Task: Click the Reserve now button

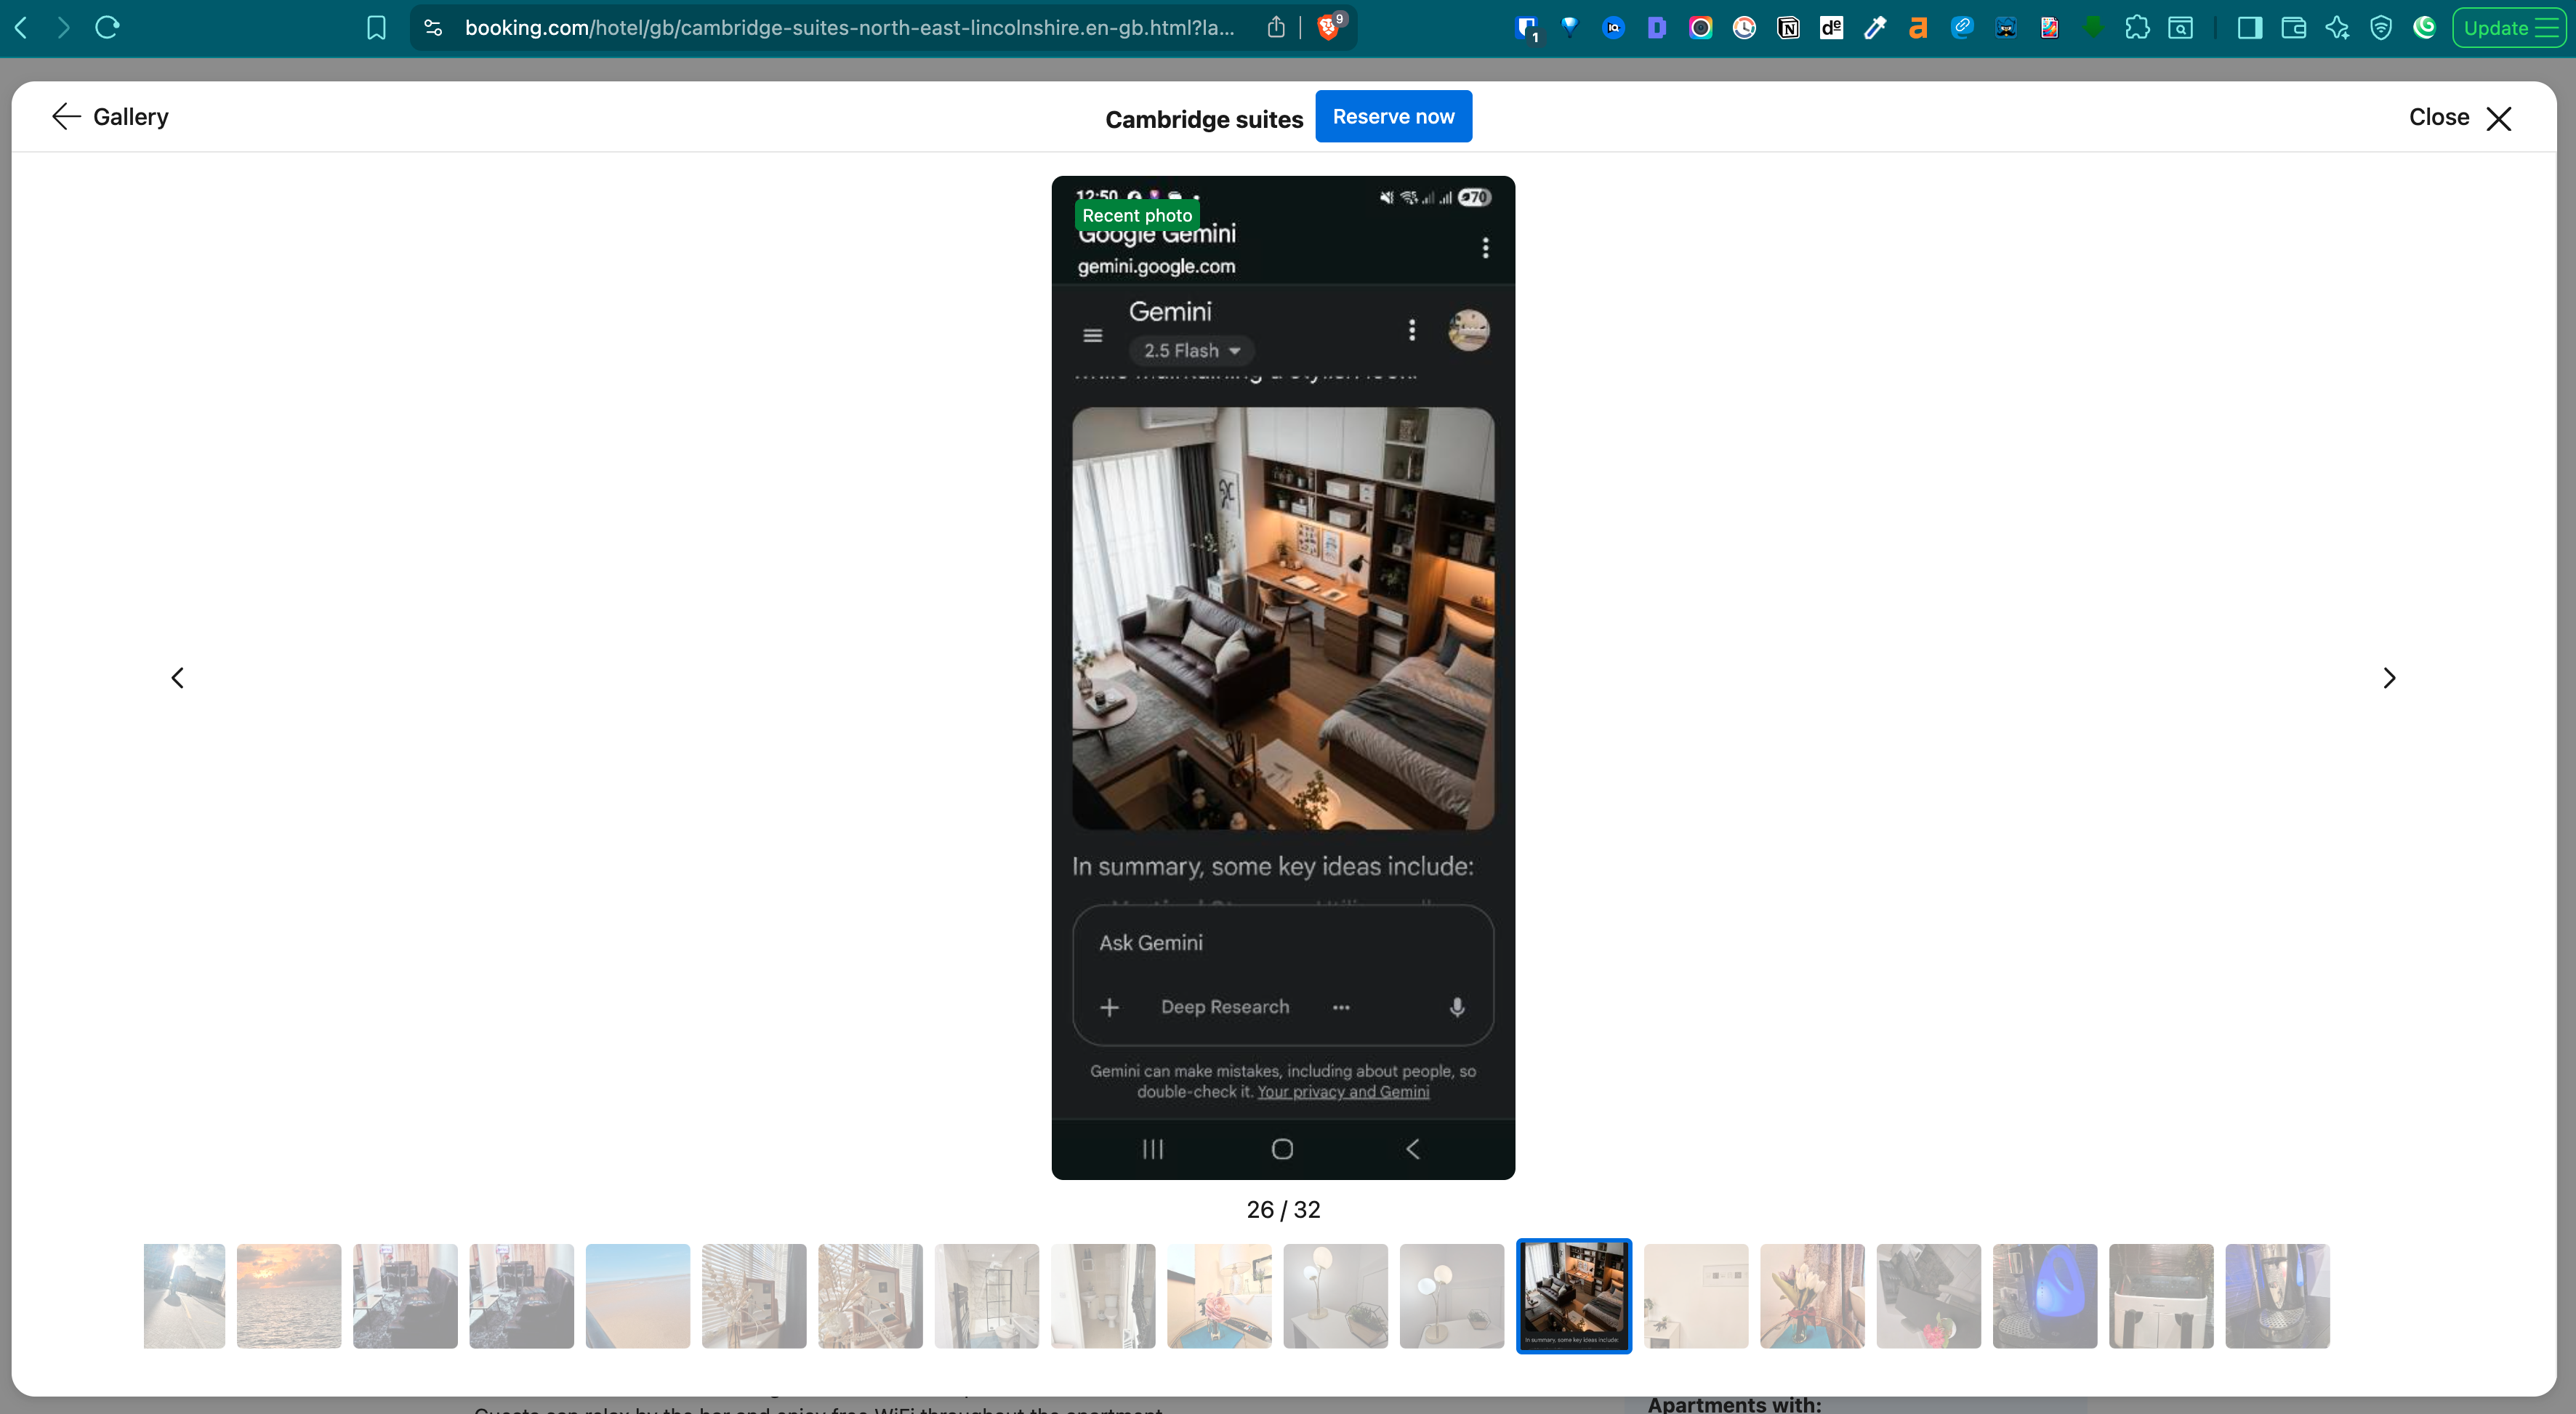Action: [1393, 116]
